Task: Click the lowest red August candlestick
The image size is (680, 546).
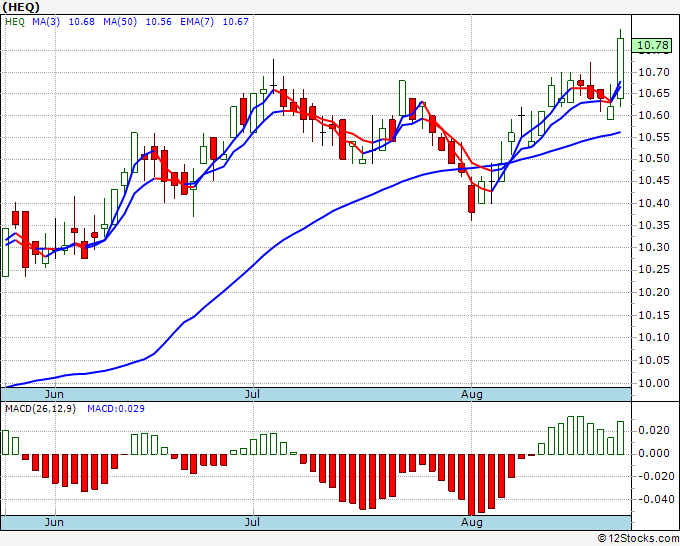Action: pyautogui.click(x=471, y=199)
